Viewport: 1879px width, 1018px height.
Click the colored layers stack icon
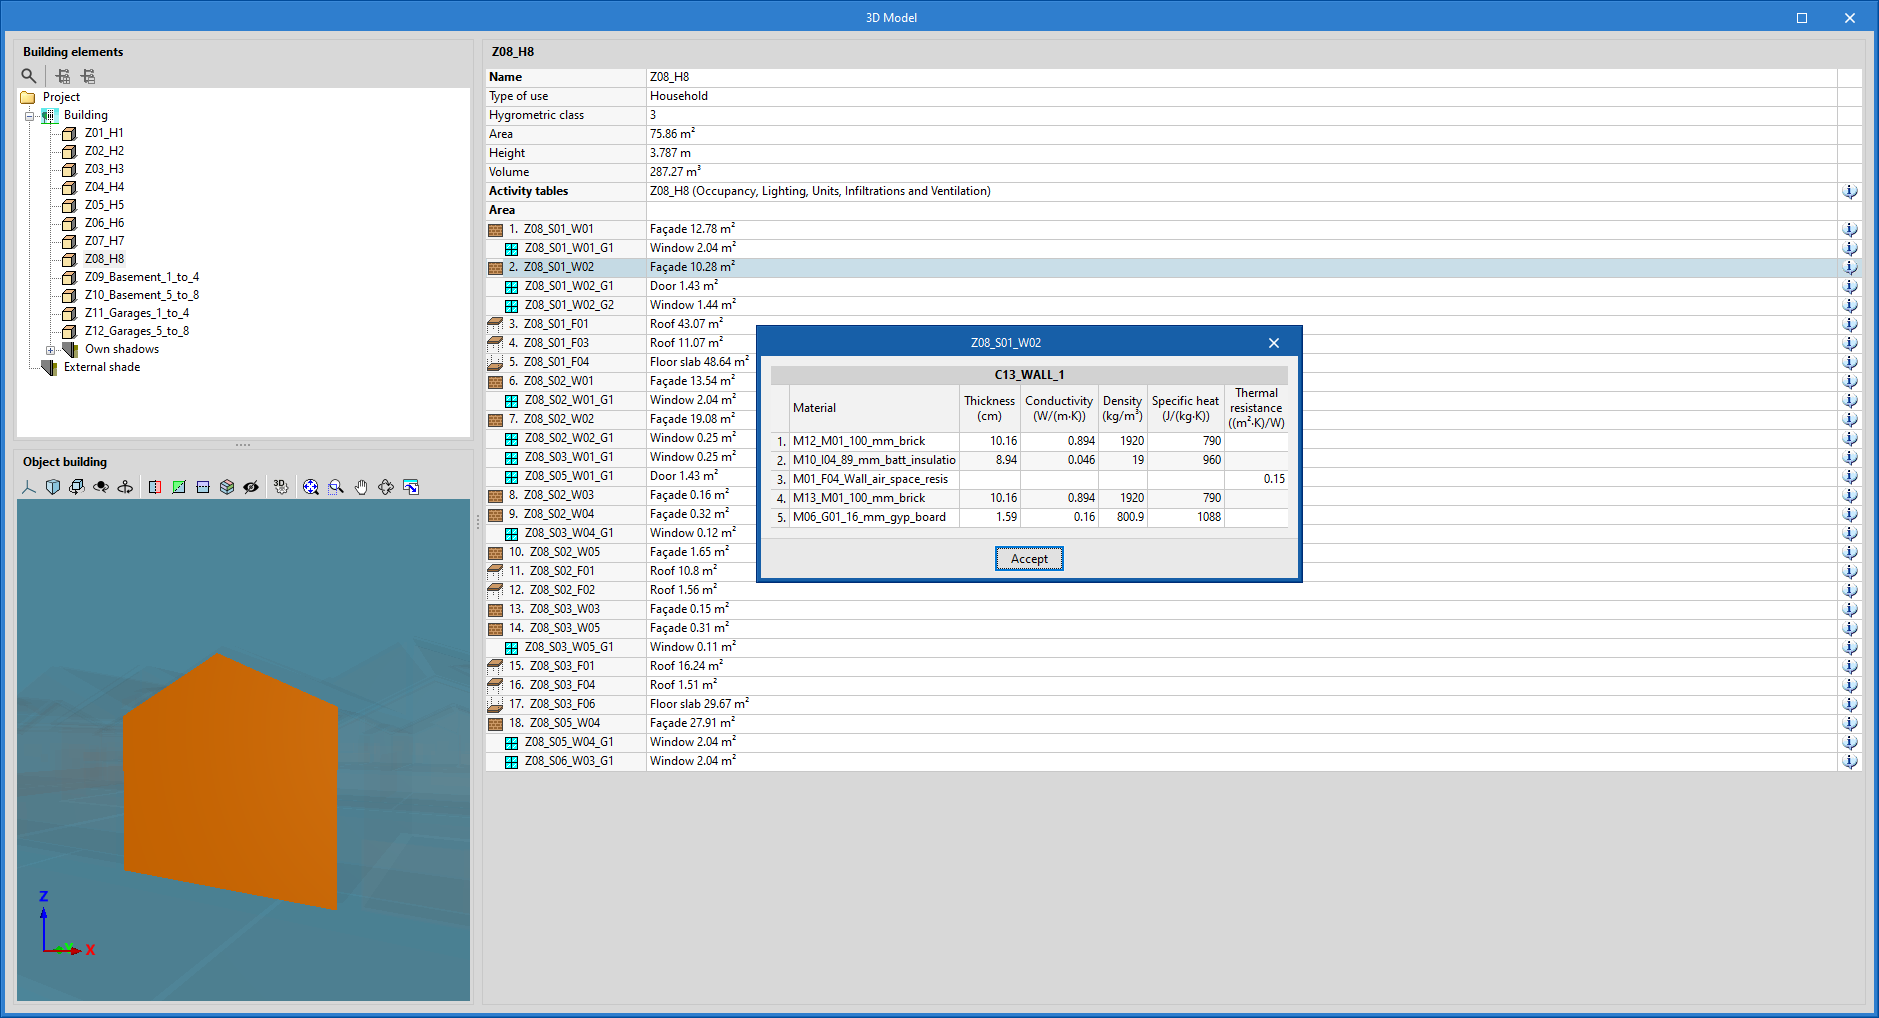227,487
